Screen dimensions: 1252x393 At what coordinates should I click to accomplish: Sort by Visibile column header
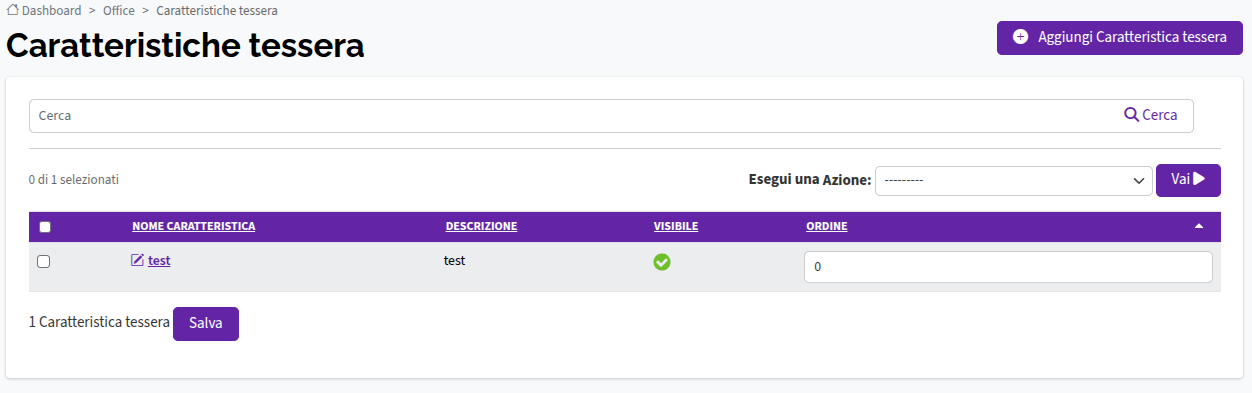[x=676, y=226]
